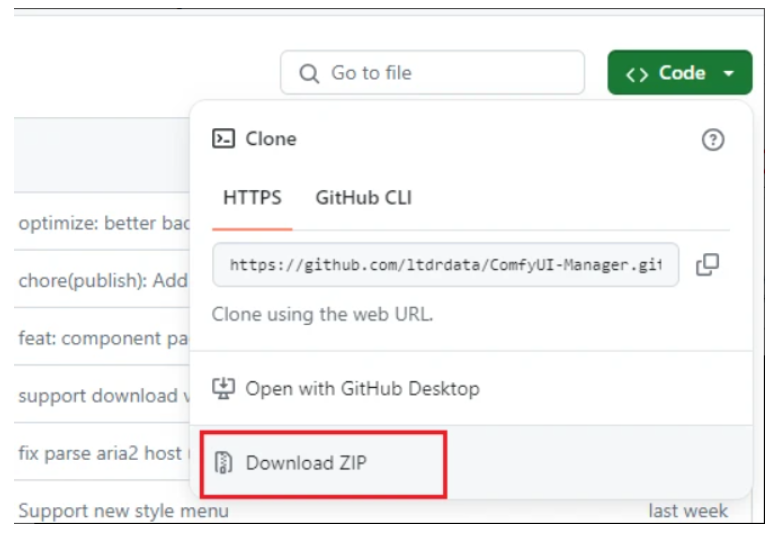Screen dimensions: 765x534
Task: Switch to the HTTPS tab
Action: coord(252,198)
